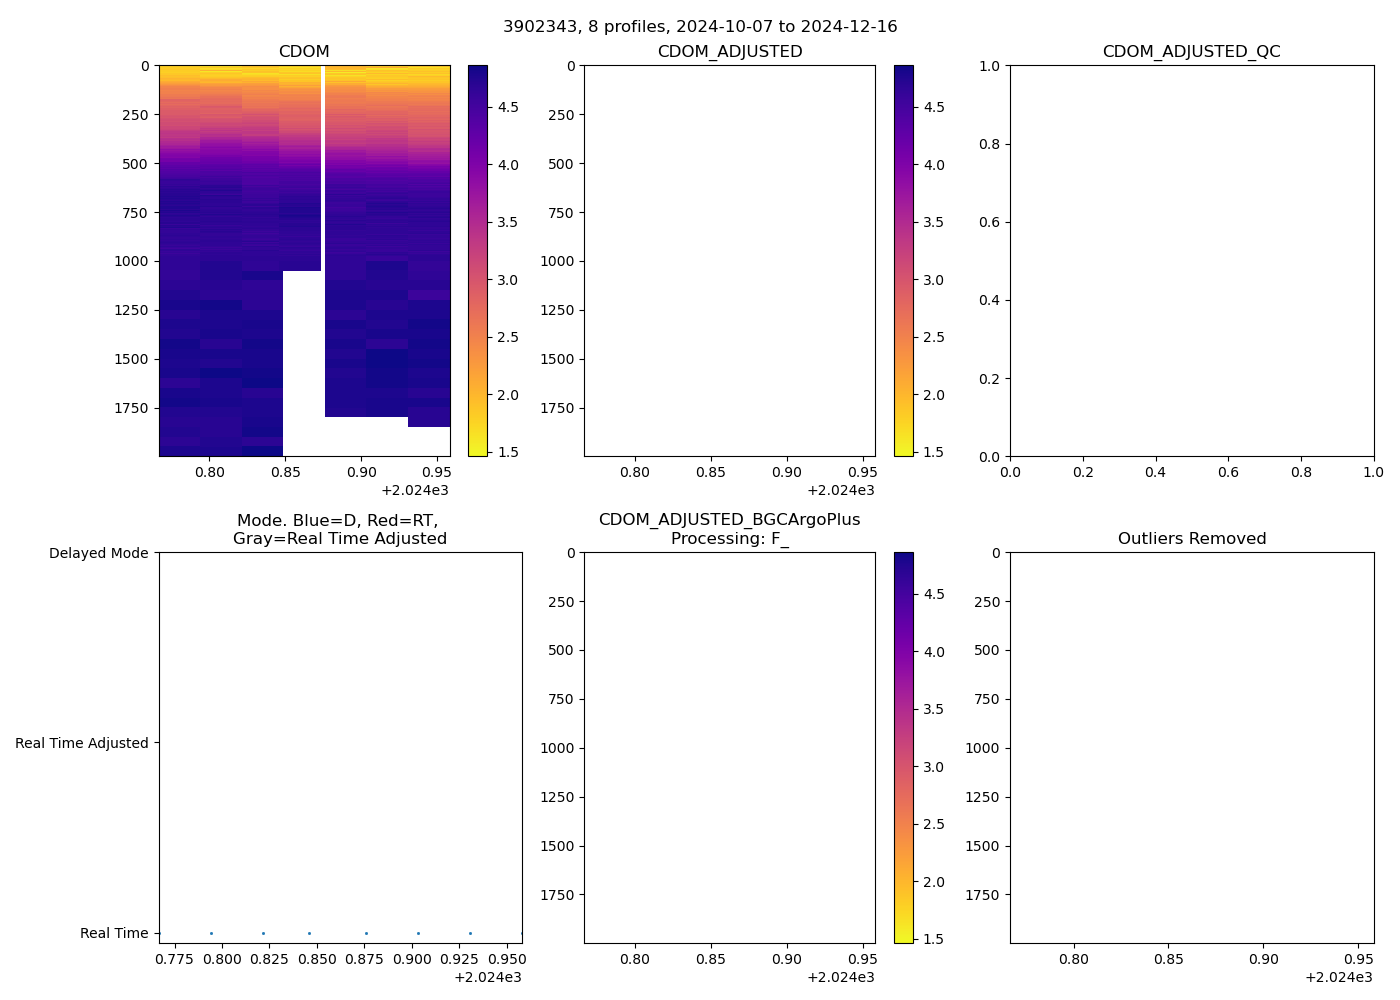Click the empty Outliers Removed plot area
The width and height of the screenshot is (1400, 1000).
pyautogui.click(x=1191, y=747)
